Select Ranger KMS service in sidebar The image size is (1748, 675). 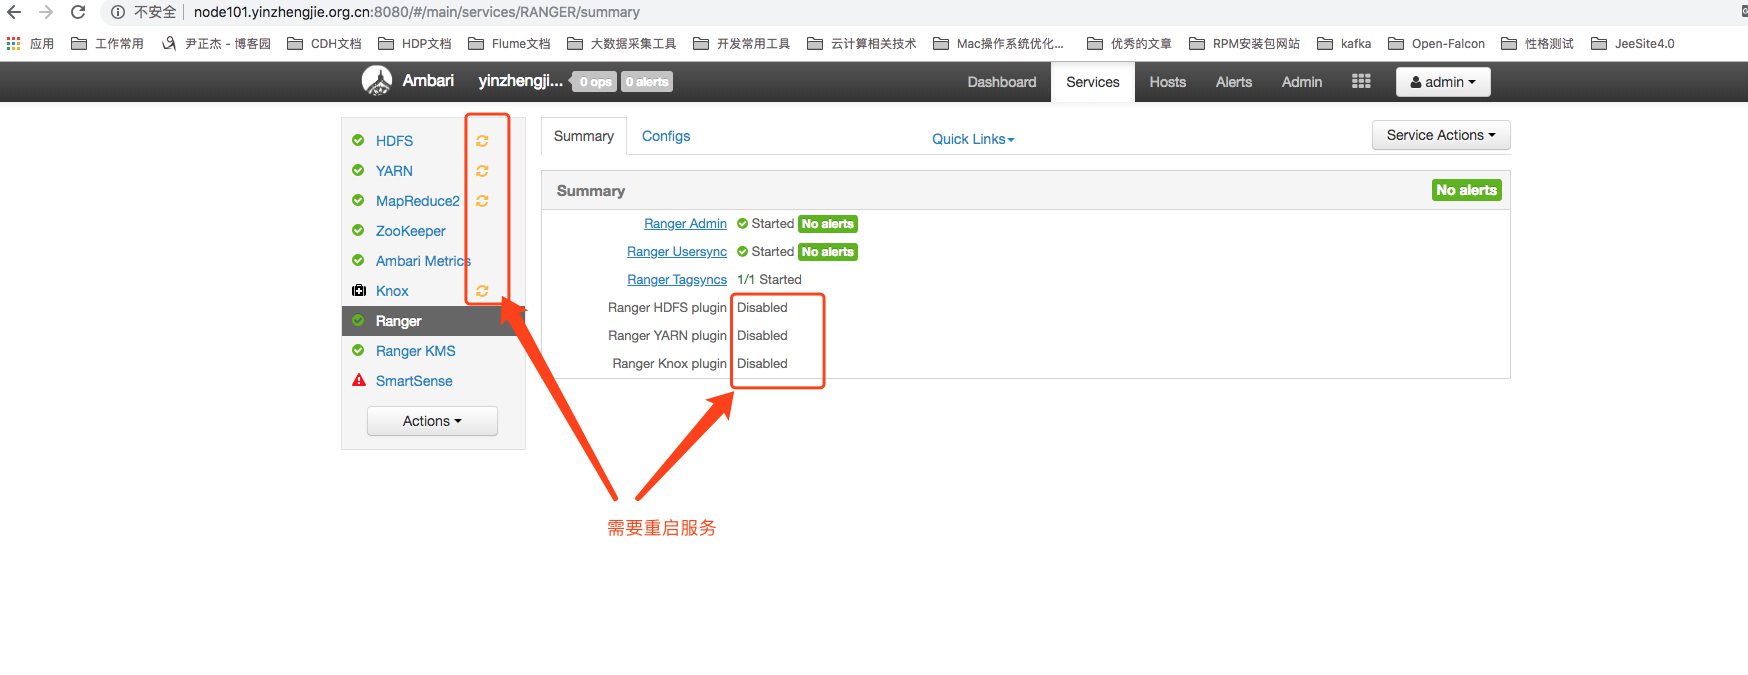pos(415,351)
